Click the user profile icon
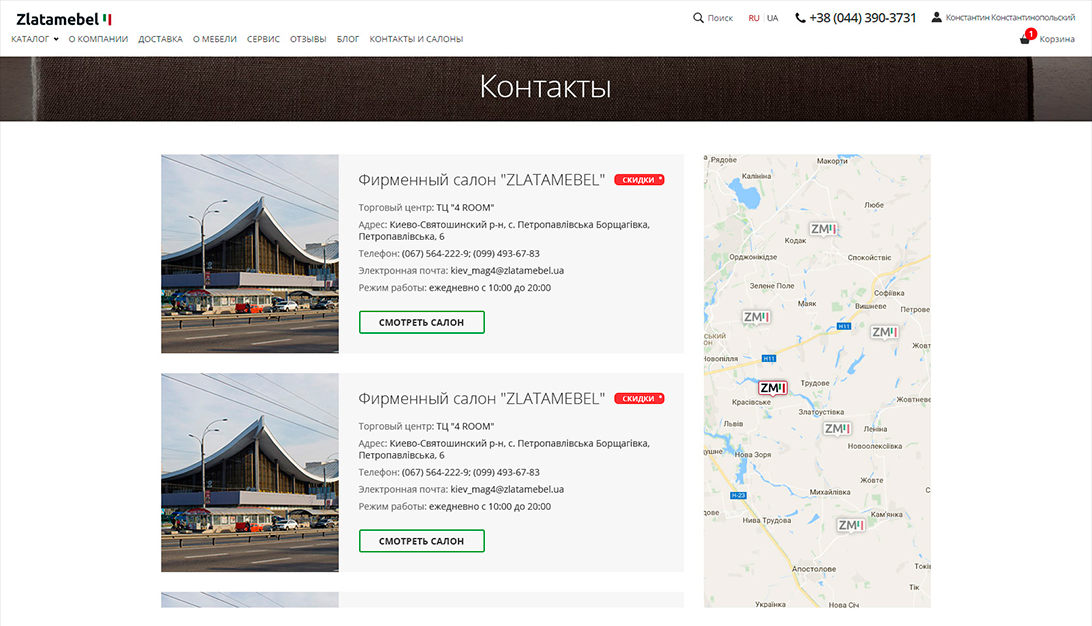Screen dimensions: 1092x626 (x=937, y=18)
